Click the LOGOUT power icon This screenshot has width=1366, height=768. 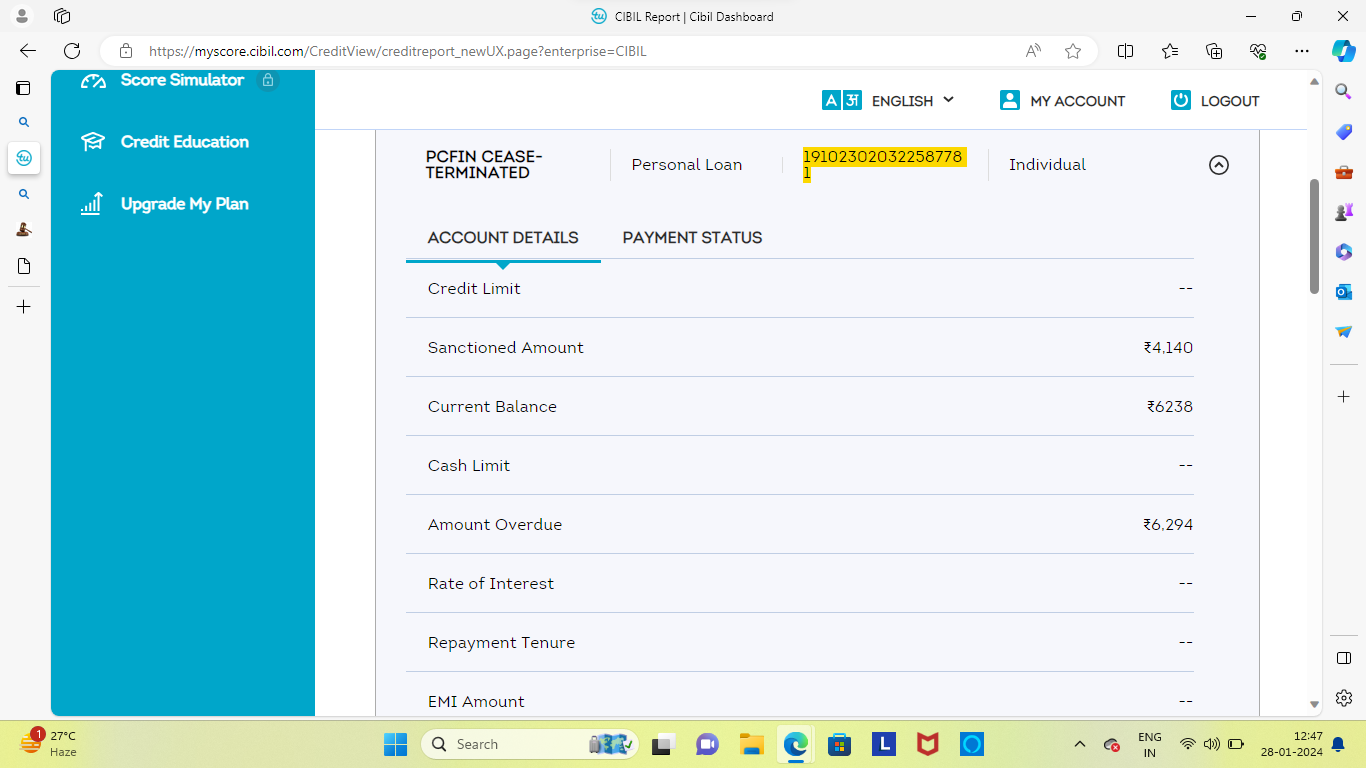[1181, 100]
